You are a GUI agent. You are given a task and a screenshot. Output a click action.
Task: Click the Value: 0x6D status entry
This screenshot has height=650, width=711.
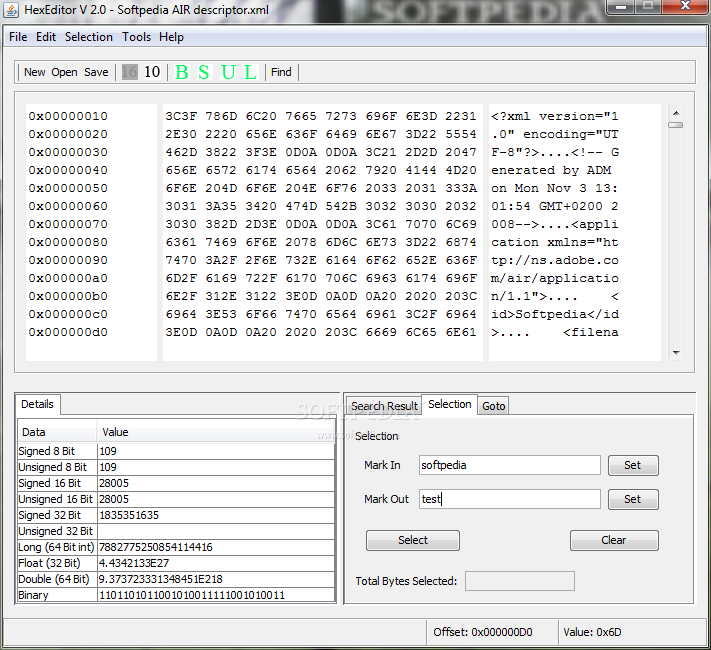(592, 632)
